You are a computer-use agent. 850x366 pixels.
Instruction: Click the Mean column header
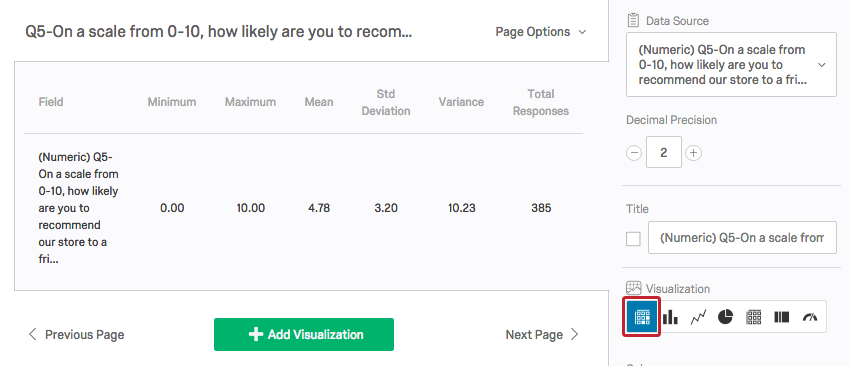319,102
